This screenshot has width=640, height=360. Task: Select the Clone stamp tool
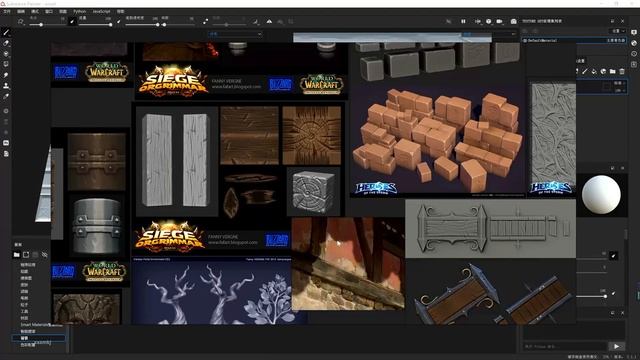coord(6,86)
